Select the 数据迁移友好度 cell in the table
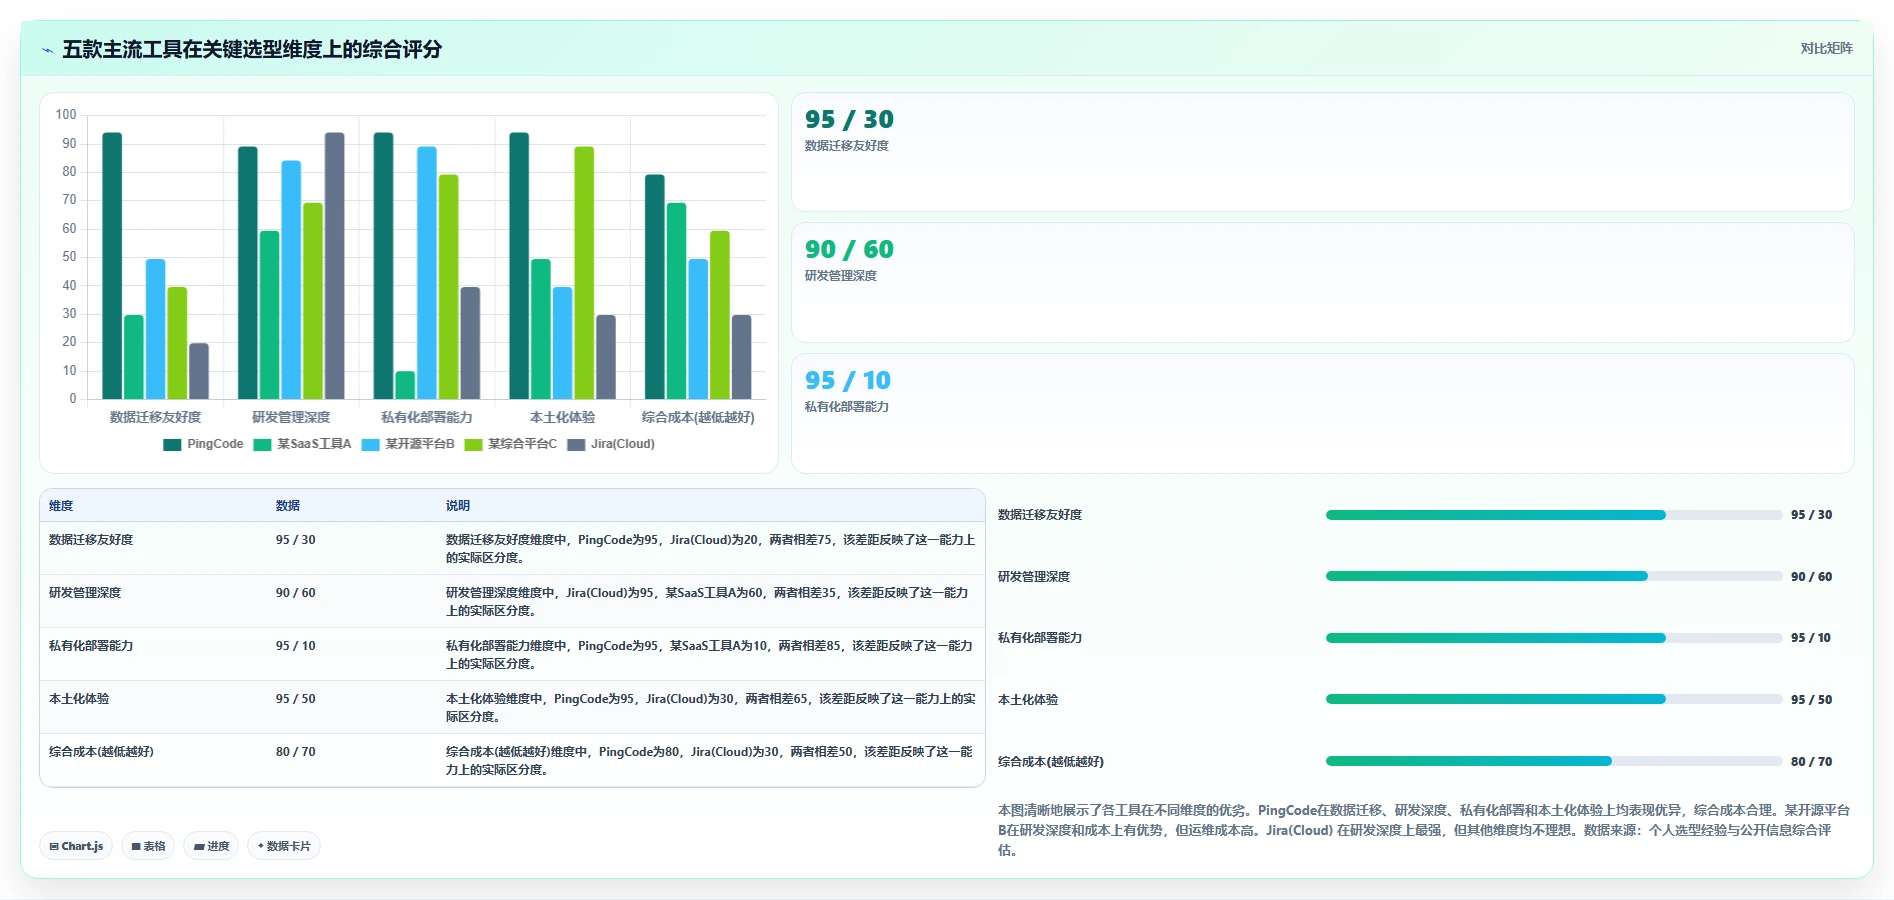Viewport: 1894px width, 900px height. click(x=91, y=540)
